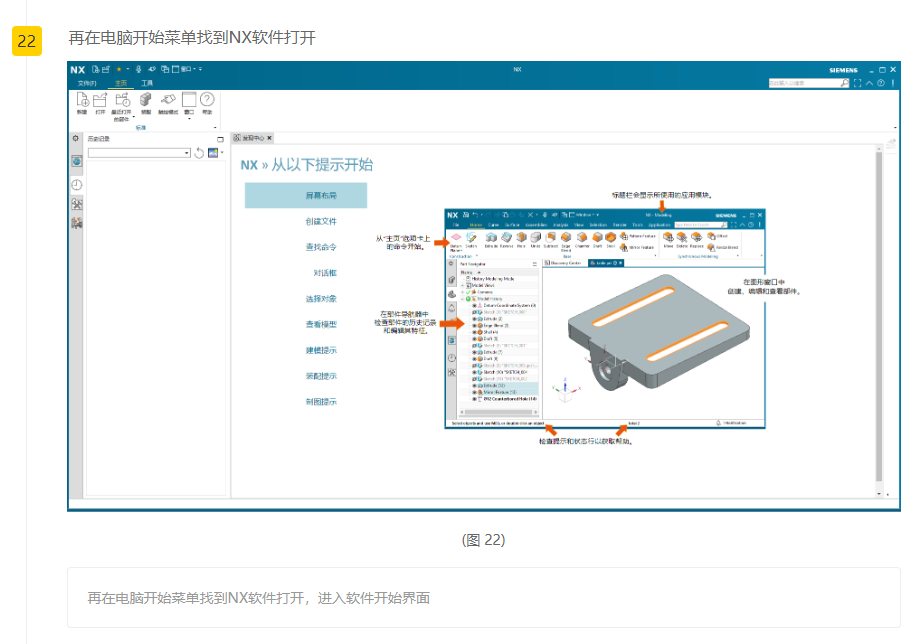This screenshot has height=644, width=921.
Task: Click the scrollbar up arrow in 发现中心
Action: point(879,148)
